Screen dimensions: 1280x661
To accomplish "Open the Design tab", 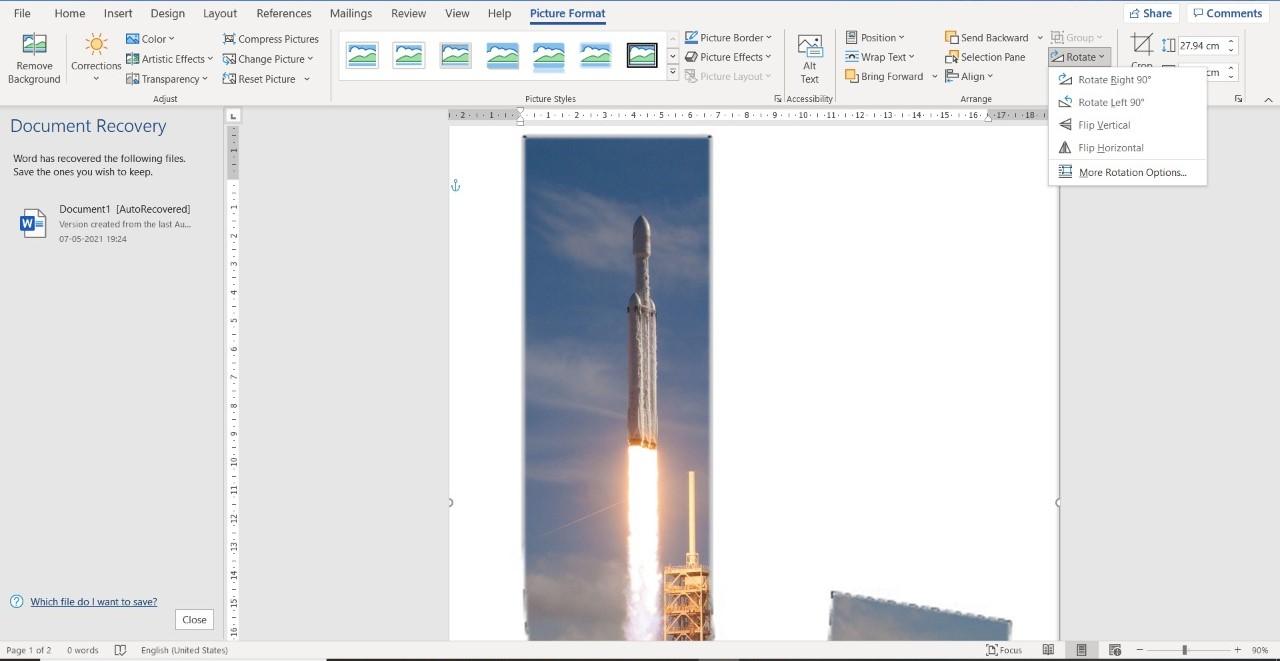I will [x=167, y=13].
